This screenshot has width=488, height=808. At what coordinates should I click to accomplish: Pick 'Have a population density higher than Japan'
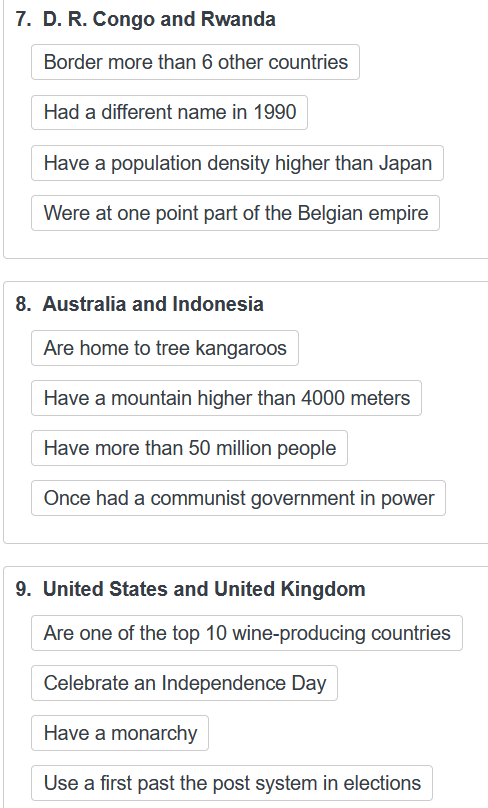coord(238,163)
